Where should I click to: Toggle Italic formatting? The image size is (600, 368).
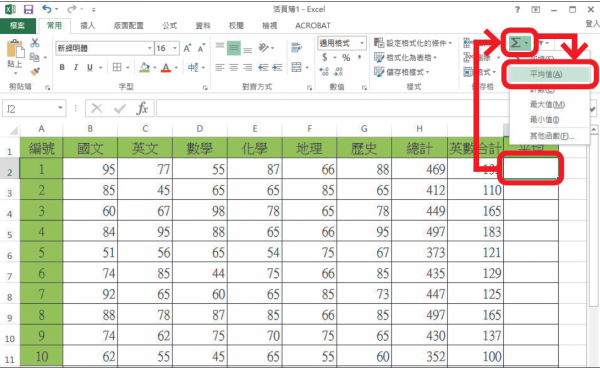click(76, 67)
